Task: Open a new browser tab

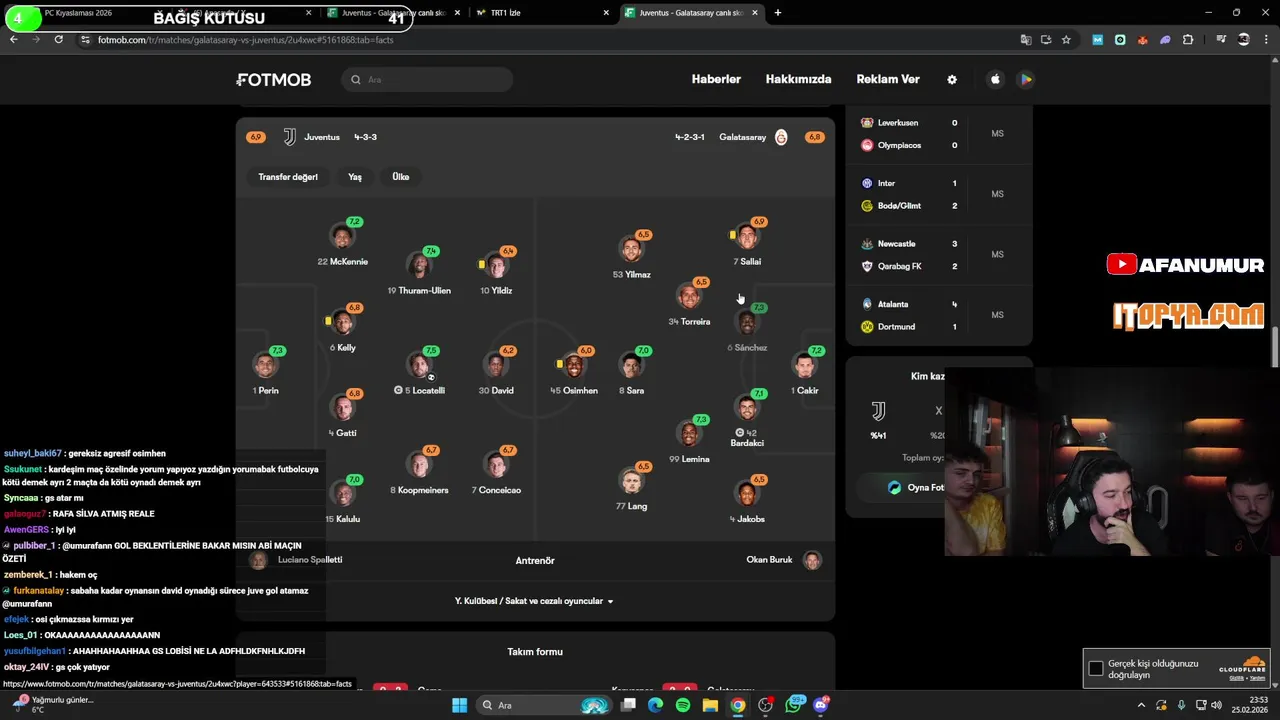Action: pos(777,13)
